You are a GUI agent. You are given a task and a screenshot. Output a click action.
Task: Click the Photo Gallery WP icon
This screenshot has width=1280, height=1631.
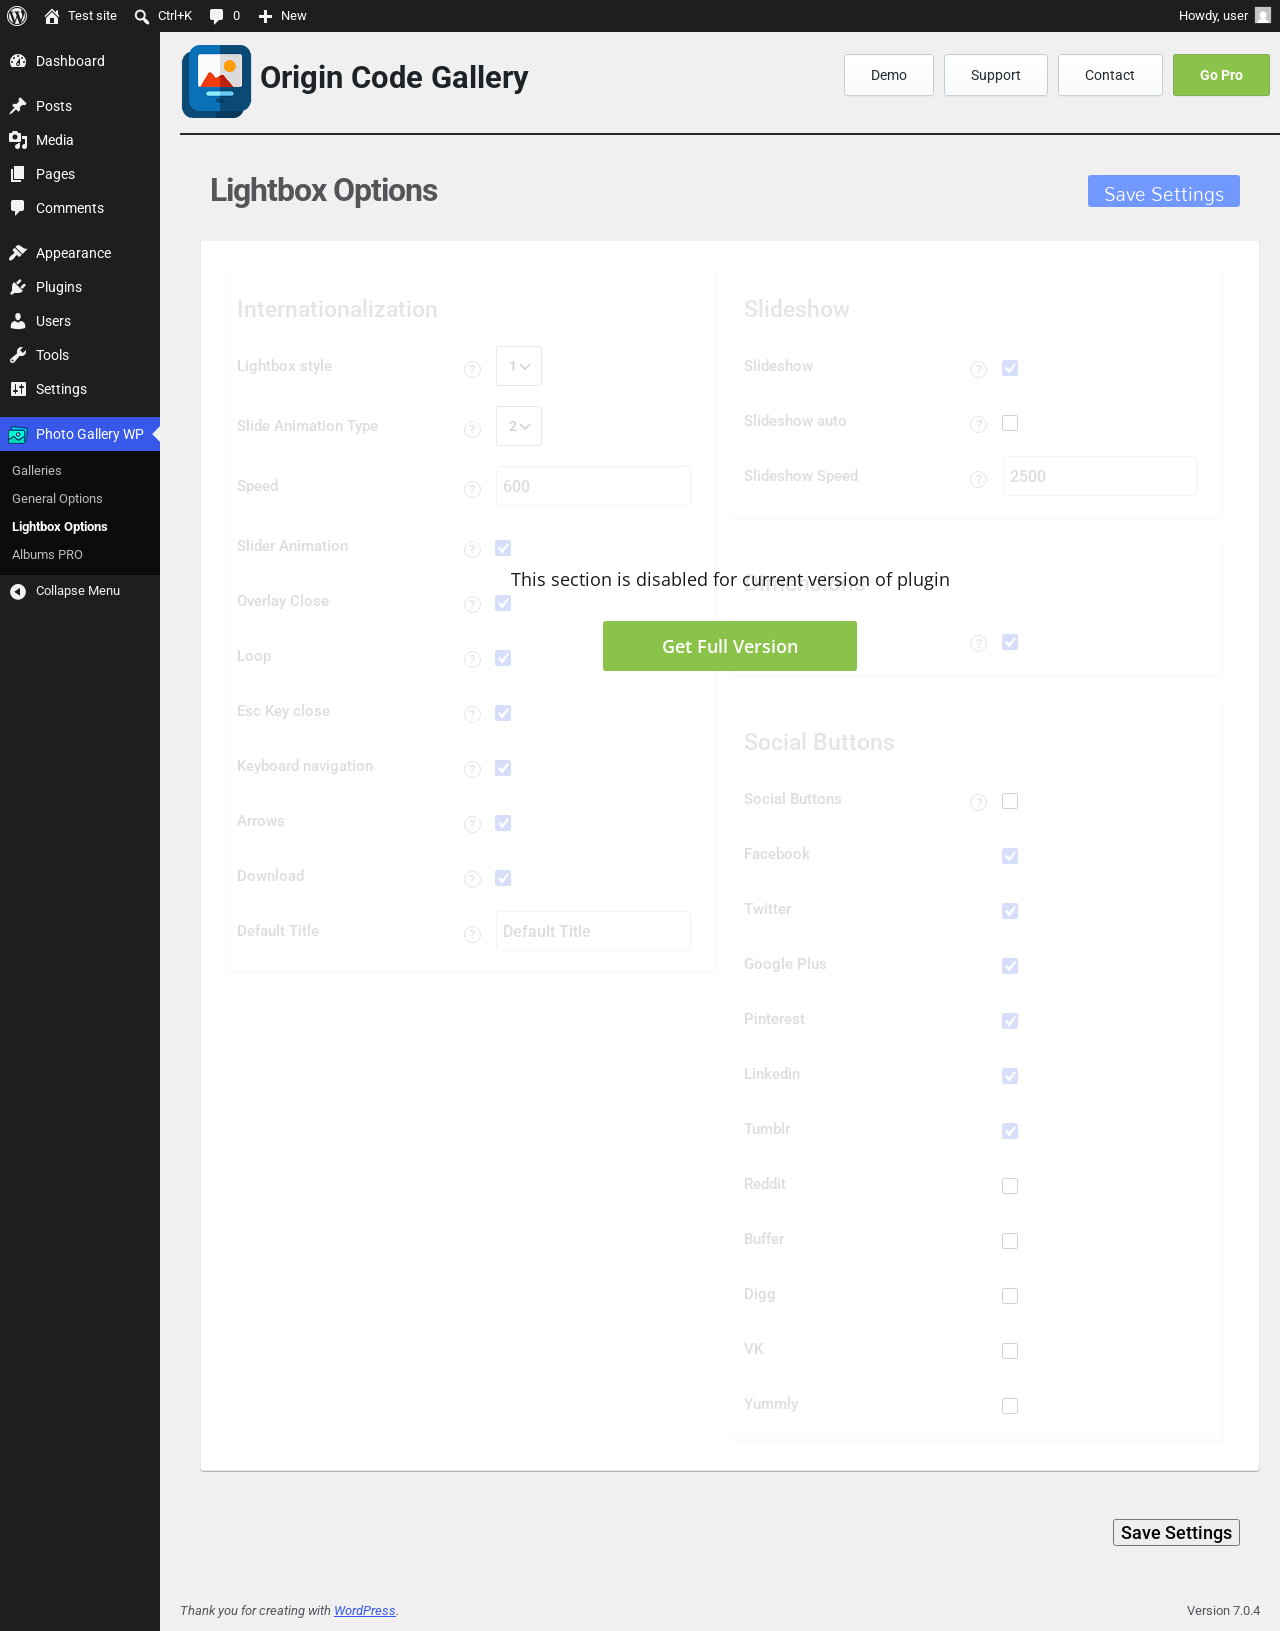(18, 434)
